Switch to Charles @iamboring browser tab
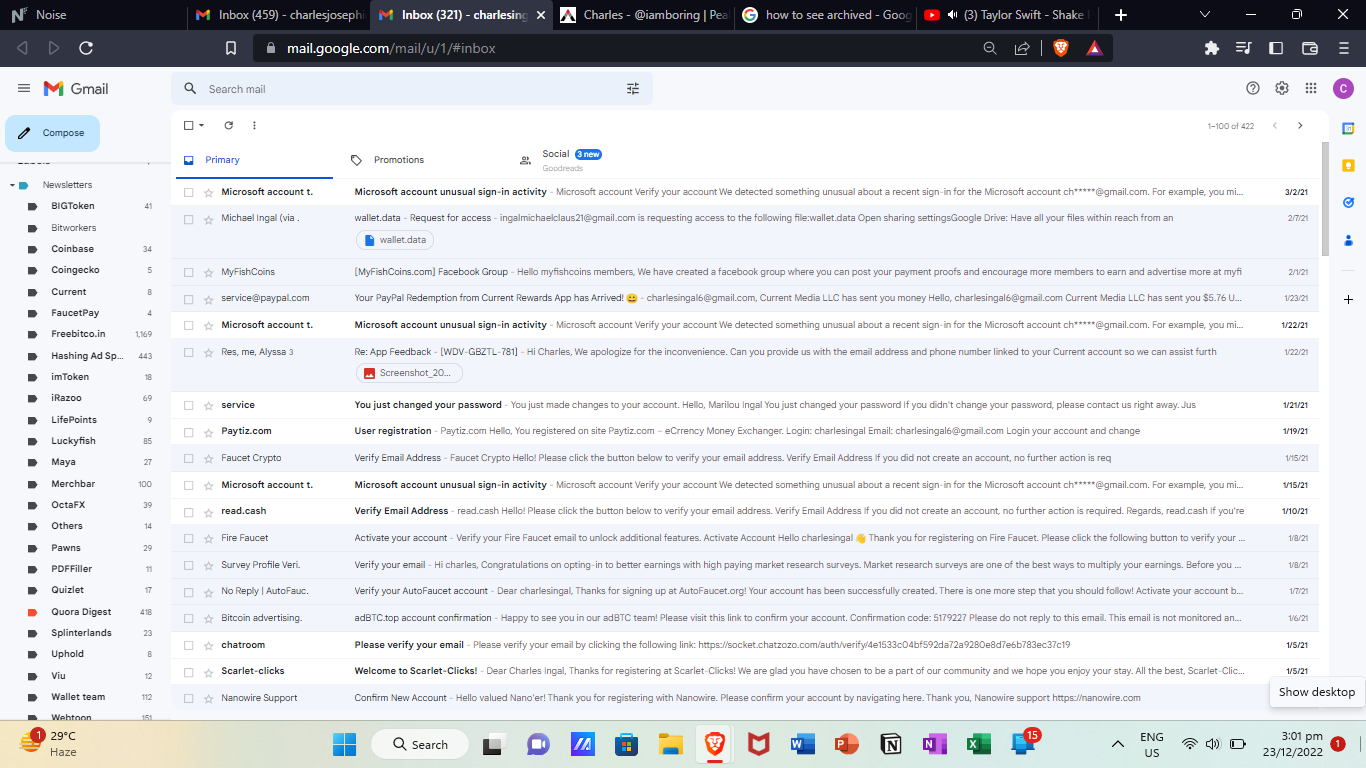Screen dimensions: 1366x768 645,15
